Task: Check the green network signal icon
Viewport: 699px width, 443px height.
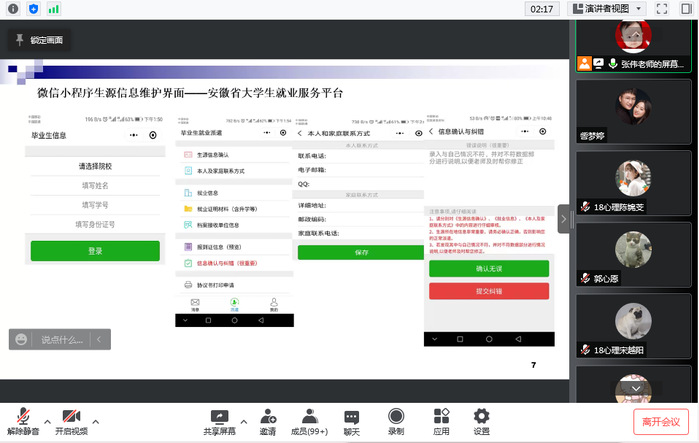Action: pos(53,9)
